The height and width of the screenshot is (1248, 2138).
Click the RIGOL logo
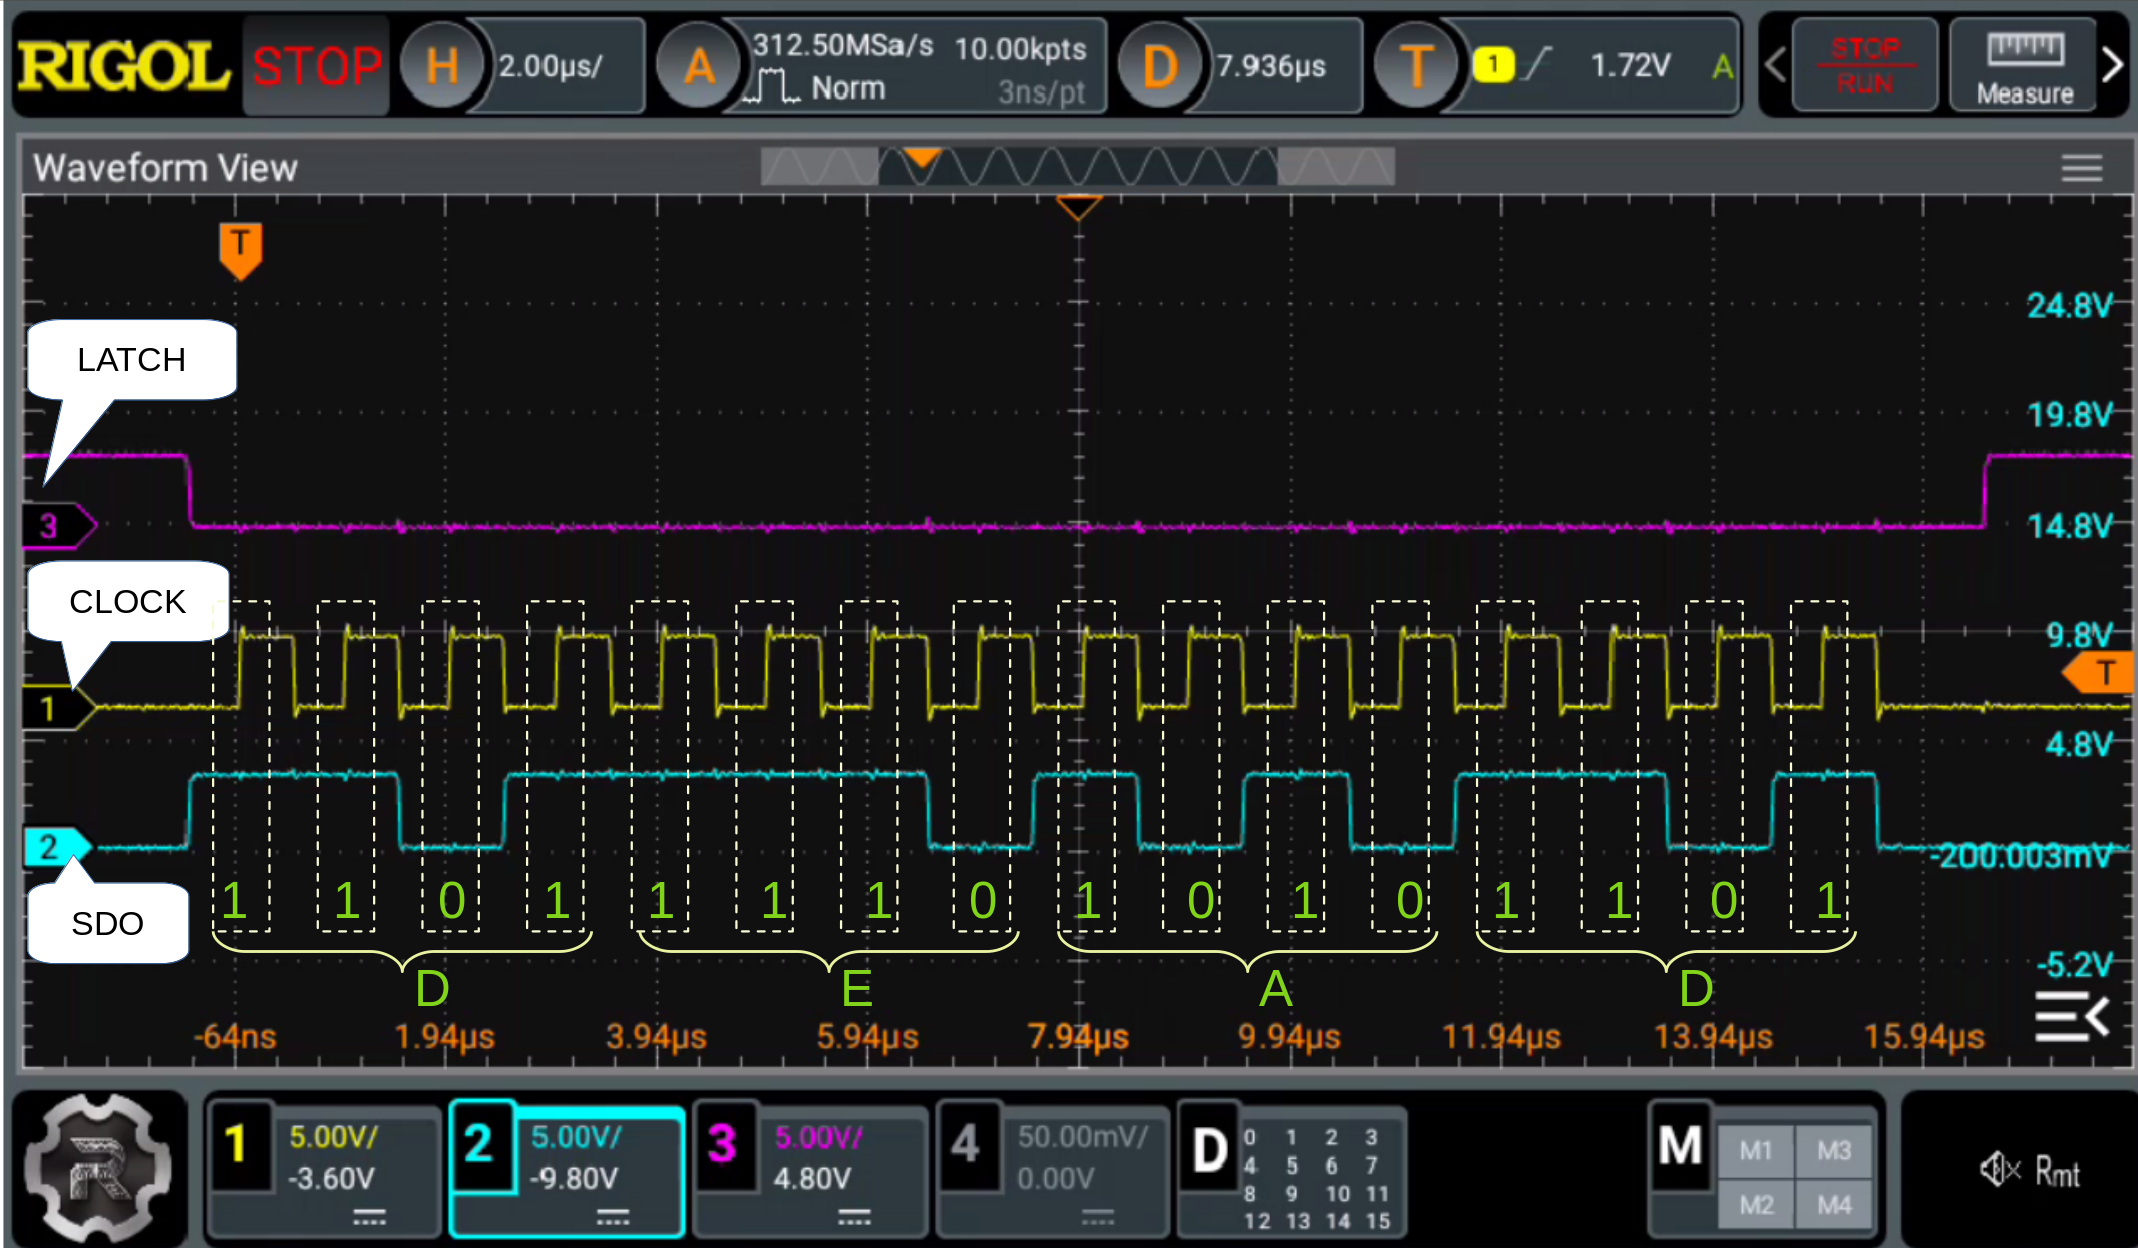[124, 66]
